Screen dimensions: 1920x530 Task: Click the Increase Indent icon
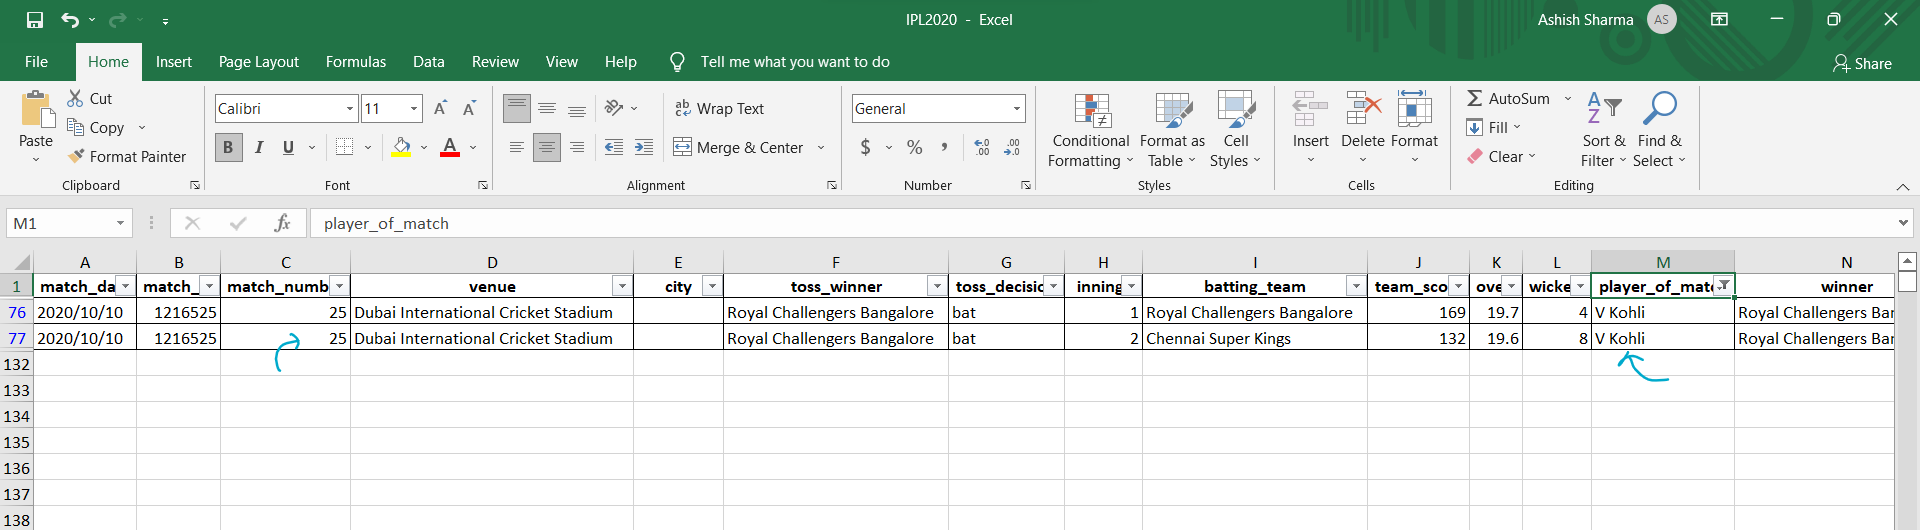644,147
